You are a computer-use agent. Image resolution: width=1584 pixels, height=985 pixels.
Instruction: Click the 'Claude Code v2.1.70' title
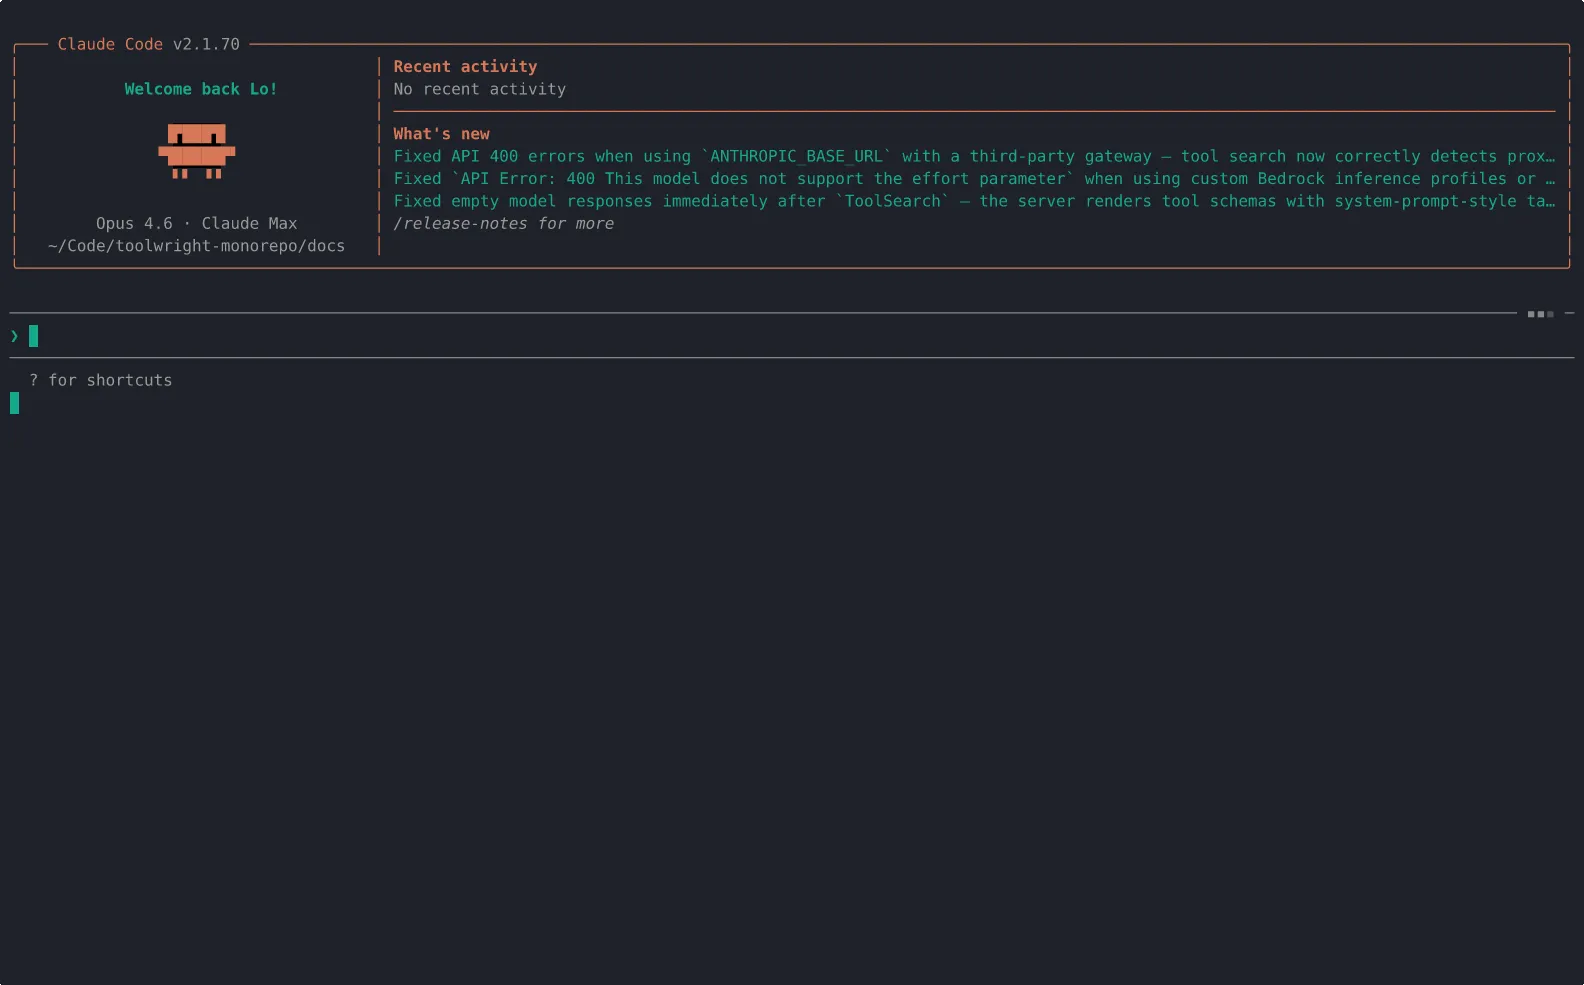[149, 44]
